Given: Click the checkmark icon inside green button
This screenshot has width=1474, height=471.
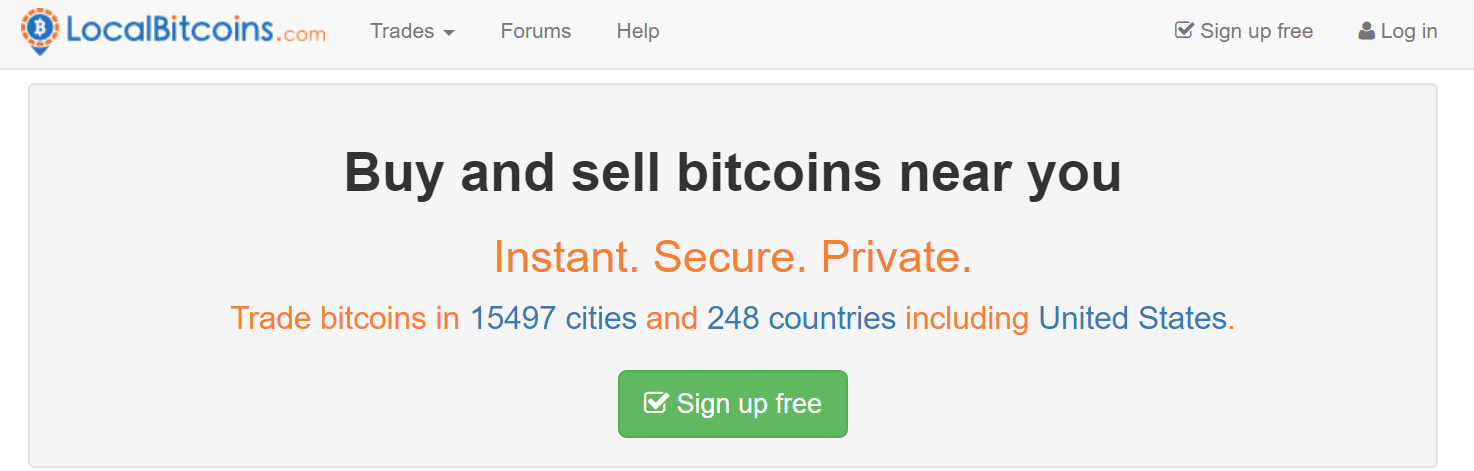Looking at the screenshot, I should click(x=656, y=403).
